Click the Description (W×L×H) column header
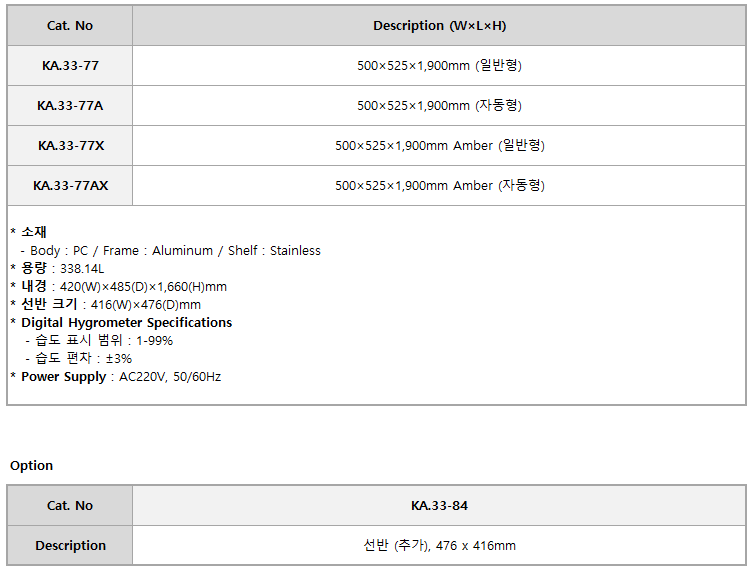Viewport: 752px width, 571px height. click(439, 26)
